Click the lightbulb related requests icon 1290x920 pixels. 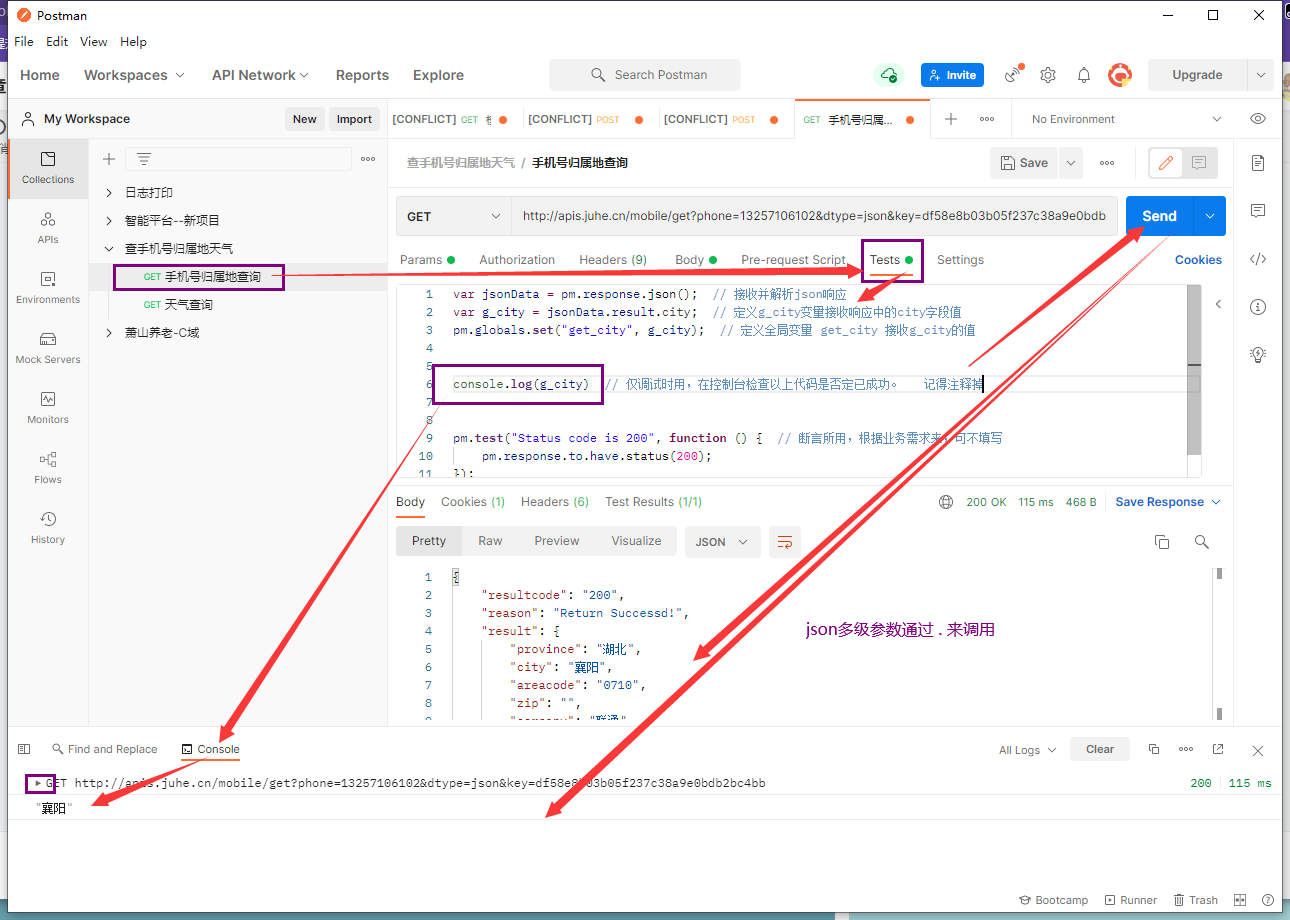coord(1258,354)
